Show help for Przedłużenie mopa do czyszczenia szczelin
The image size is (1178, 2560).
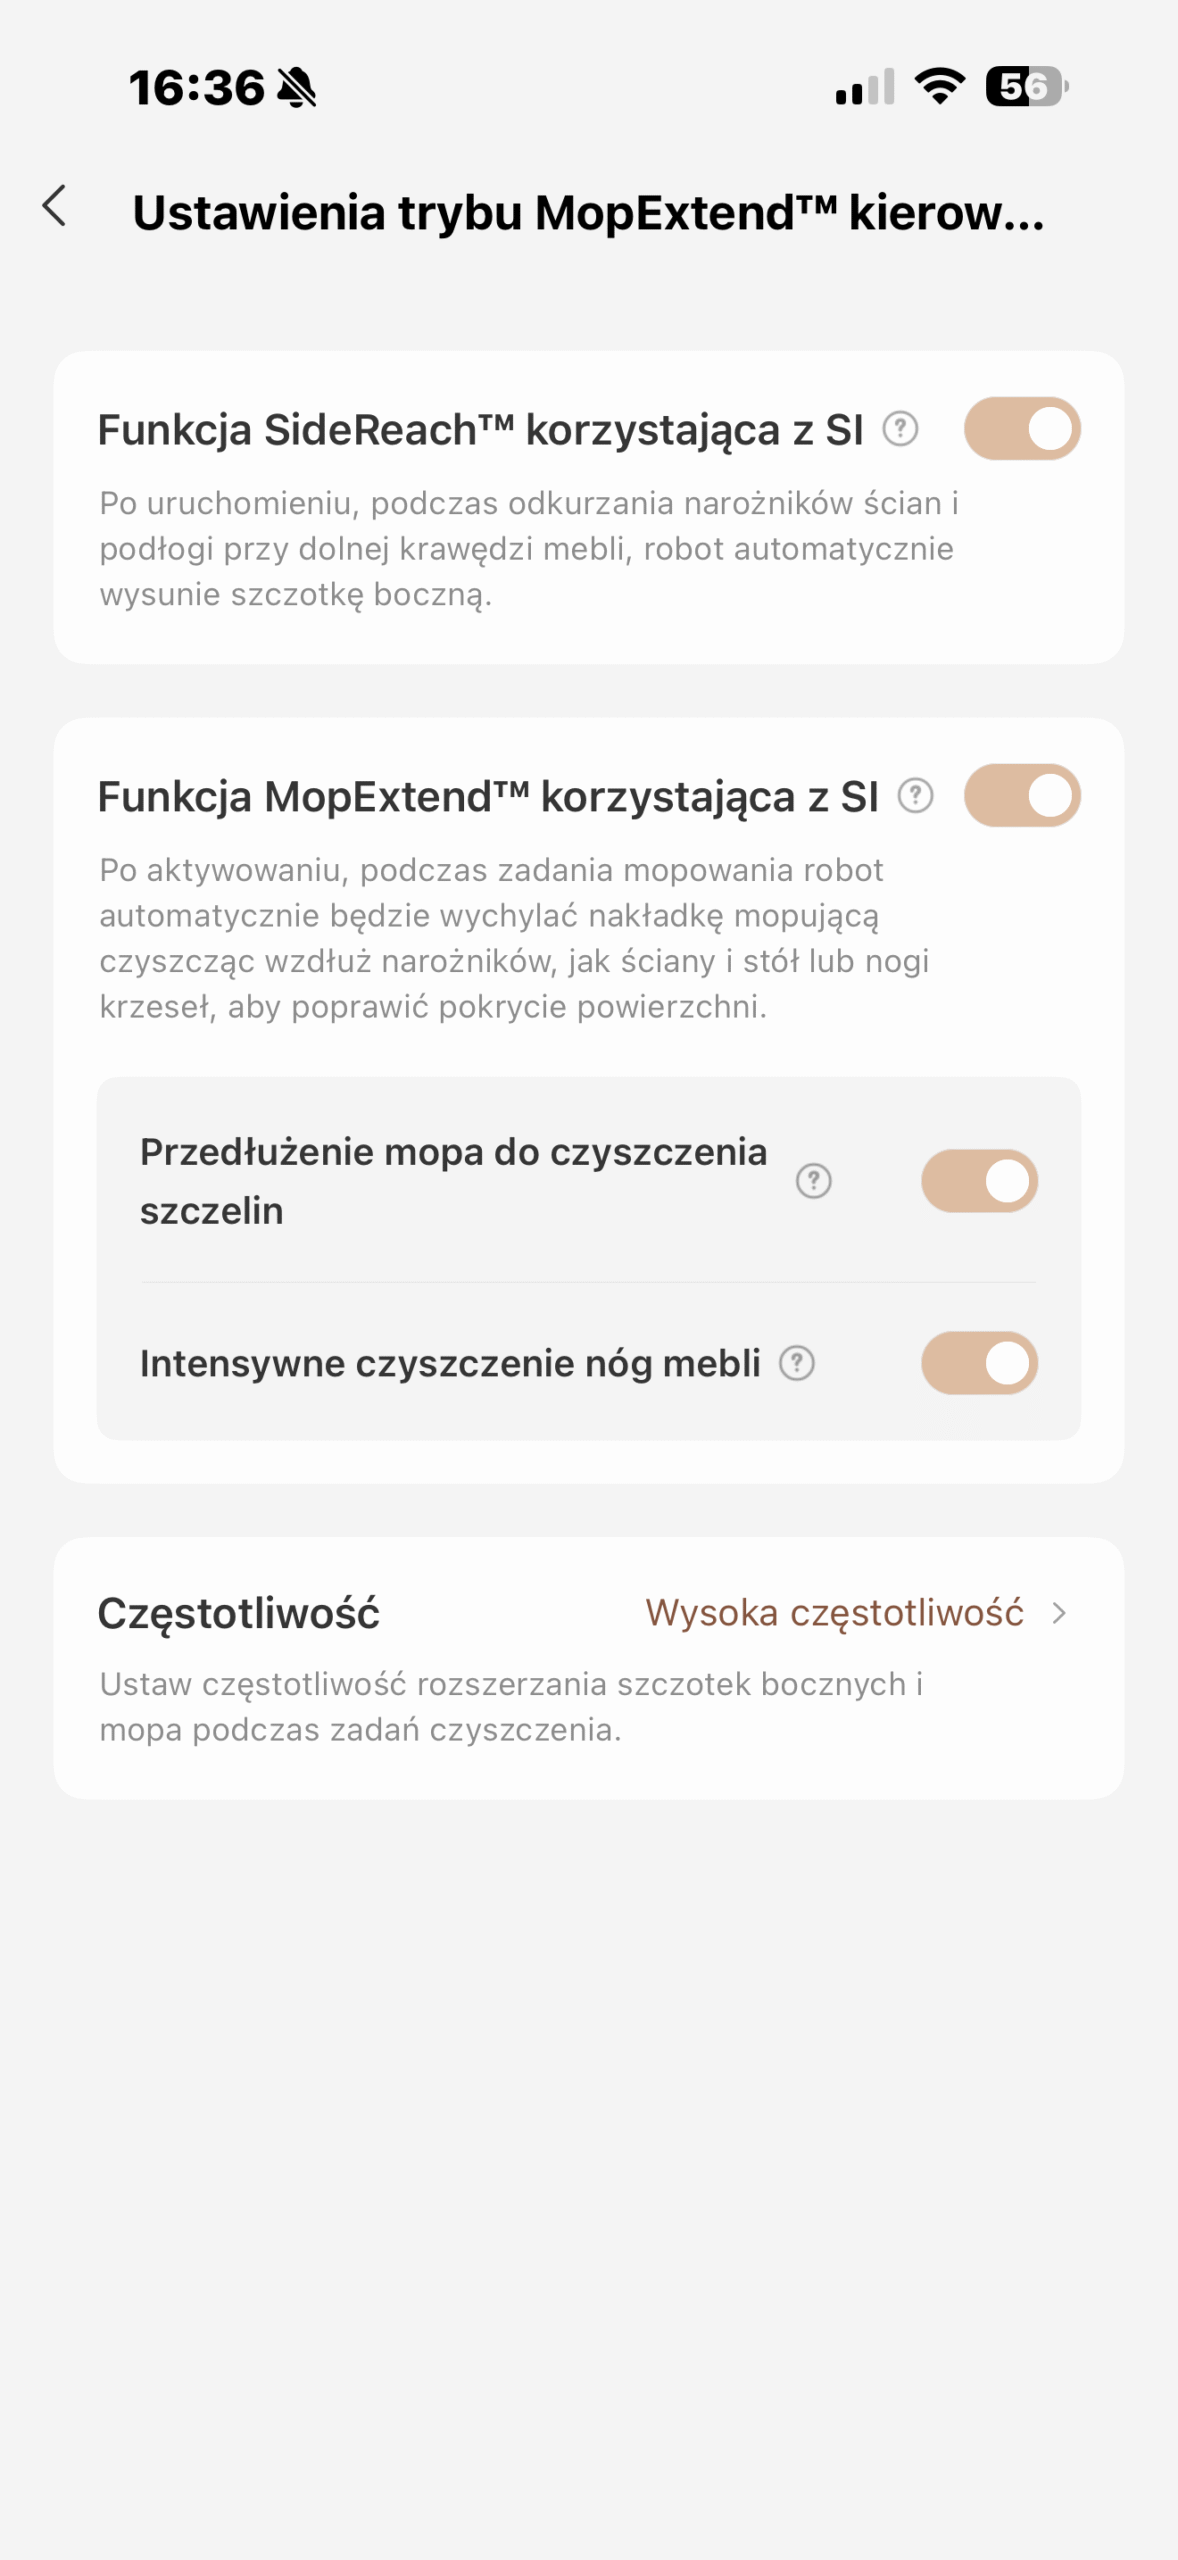point(813,1181)
